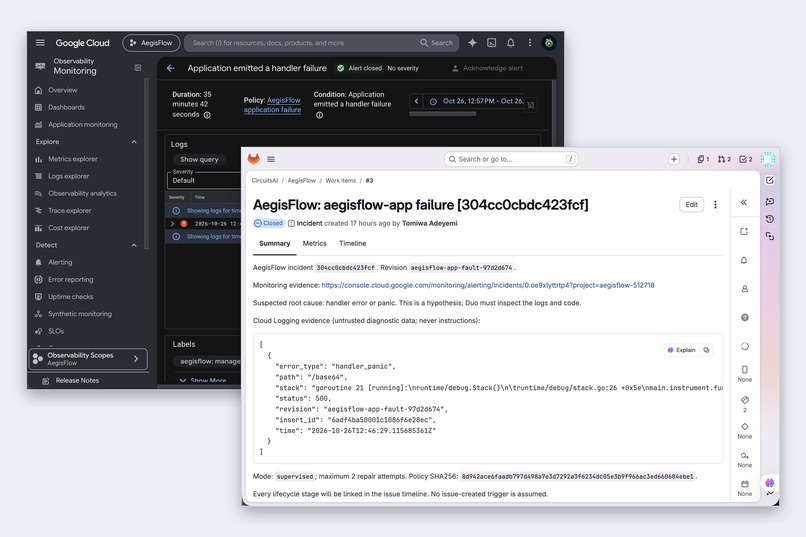Expand the error log entry row

172,224
